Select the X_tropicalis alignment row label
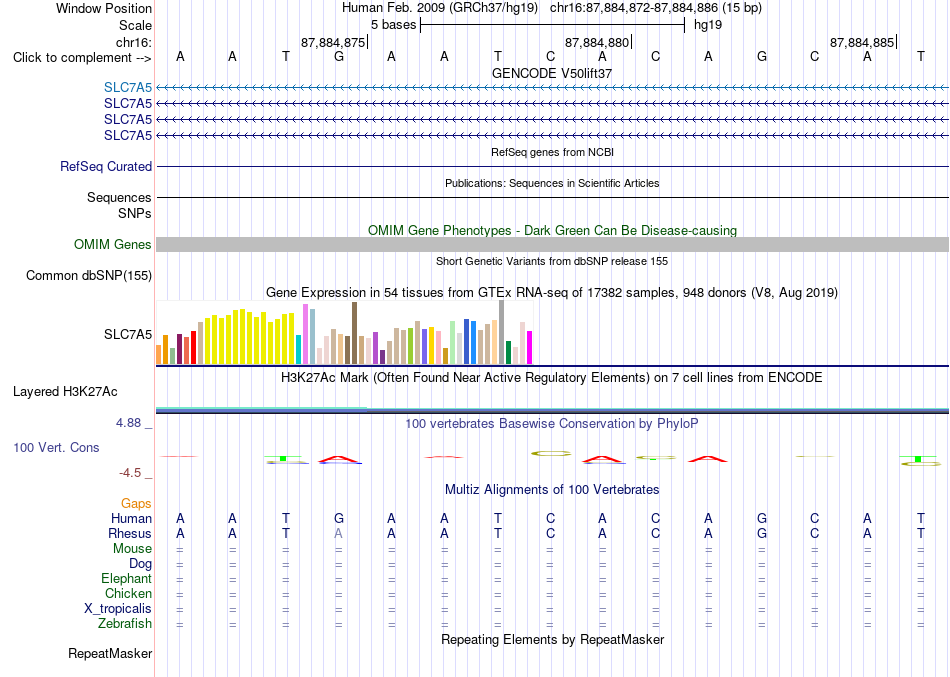950x677 pixels. 118,609
